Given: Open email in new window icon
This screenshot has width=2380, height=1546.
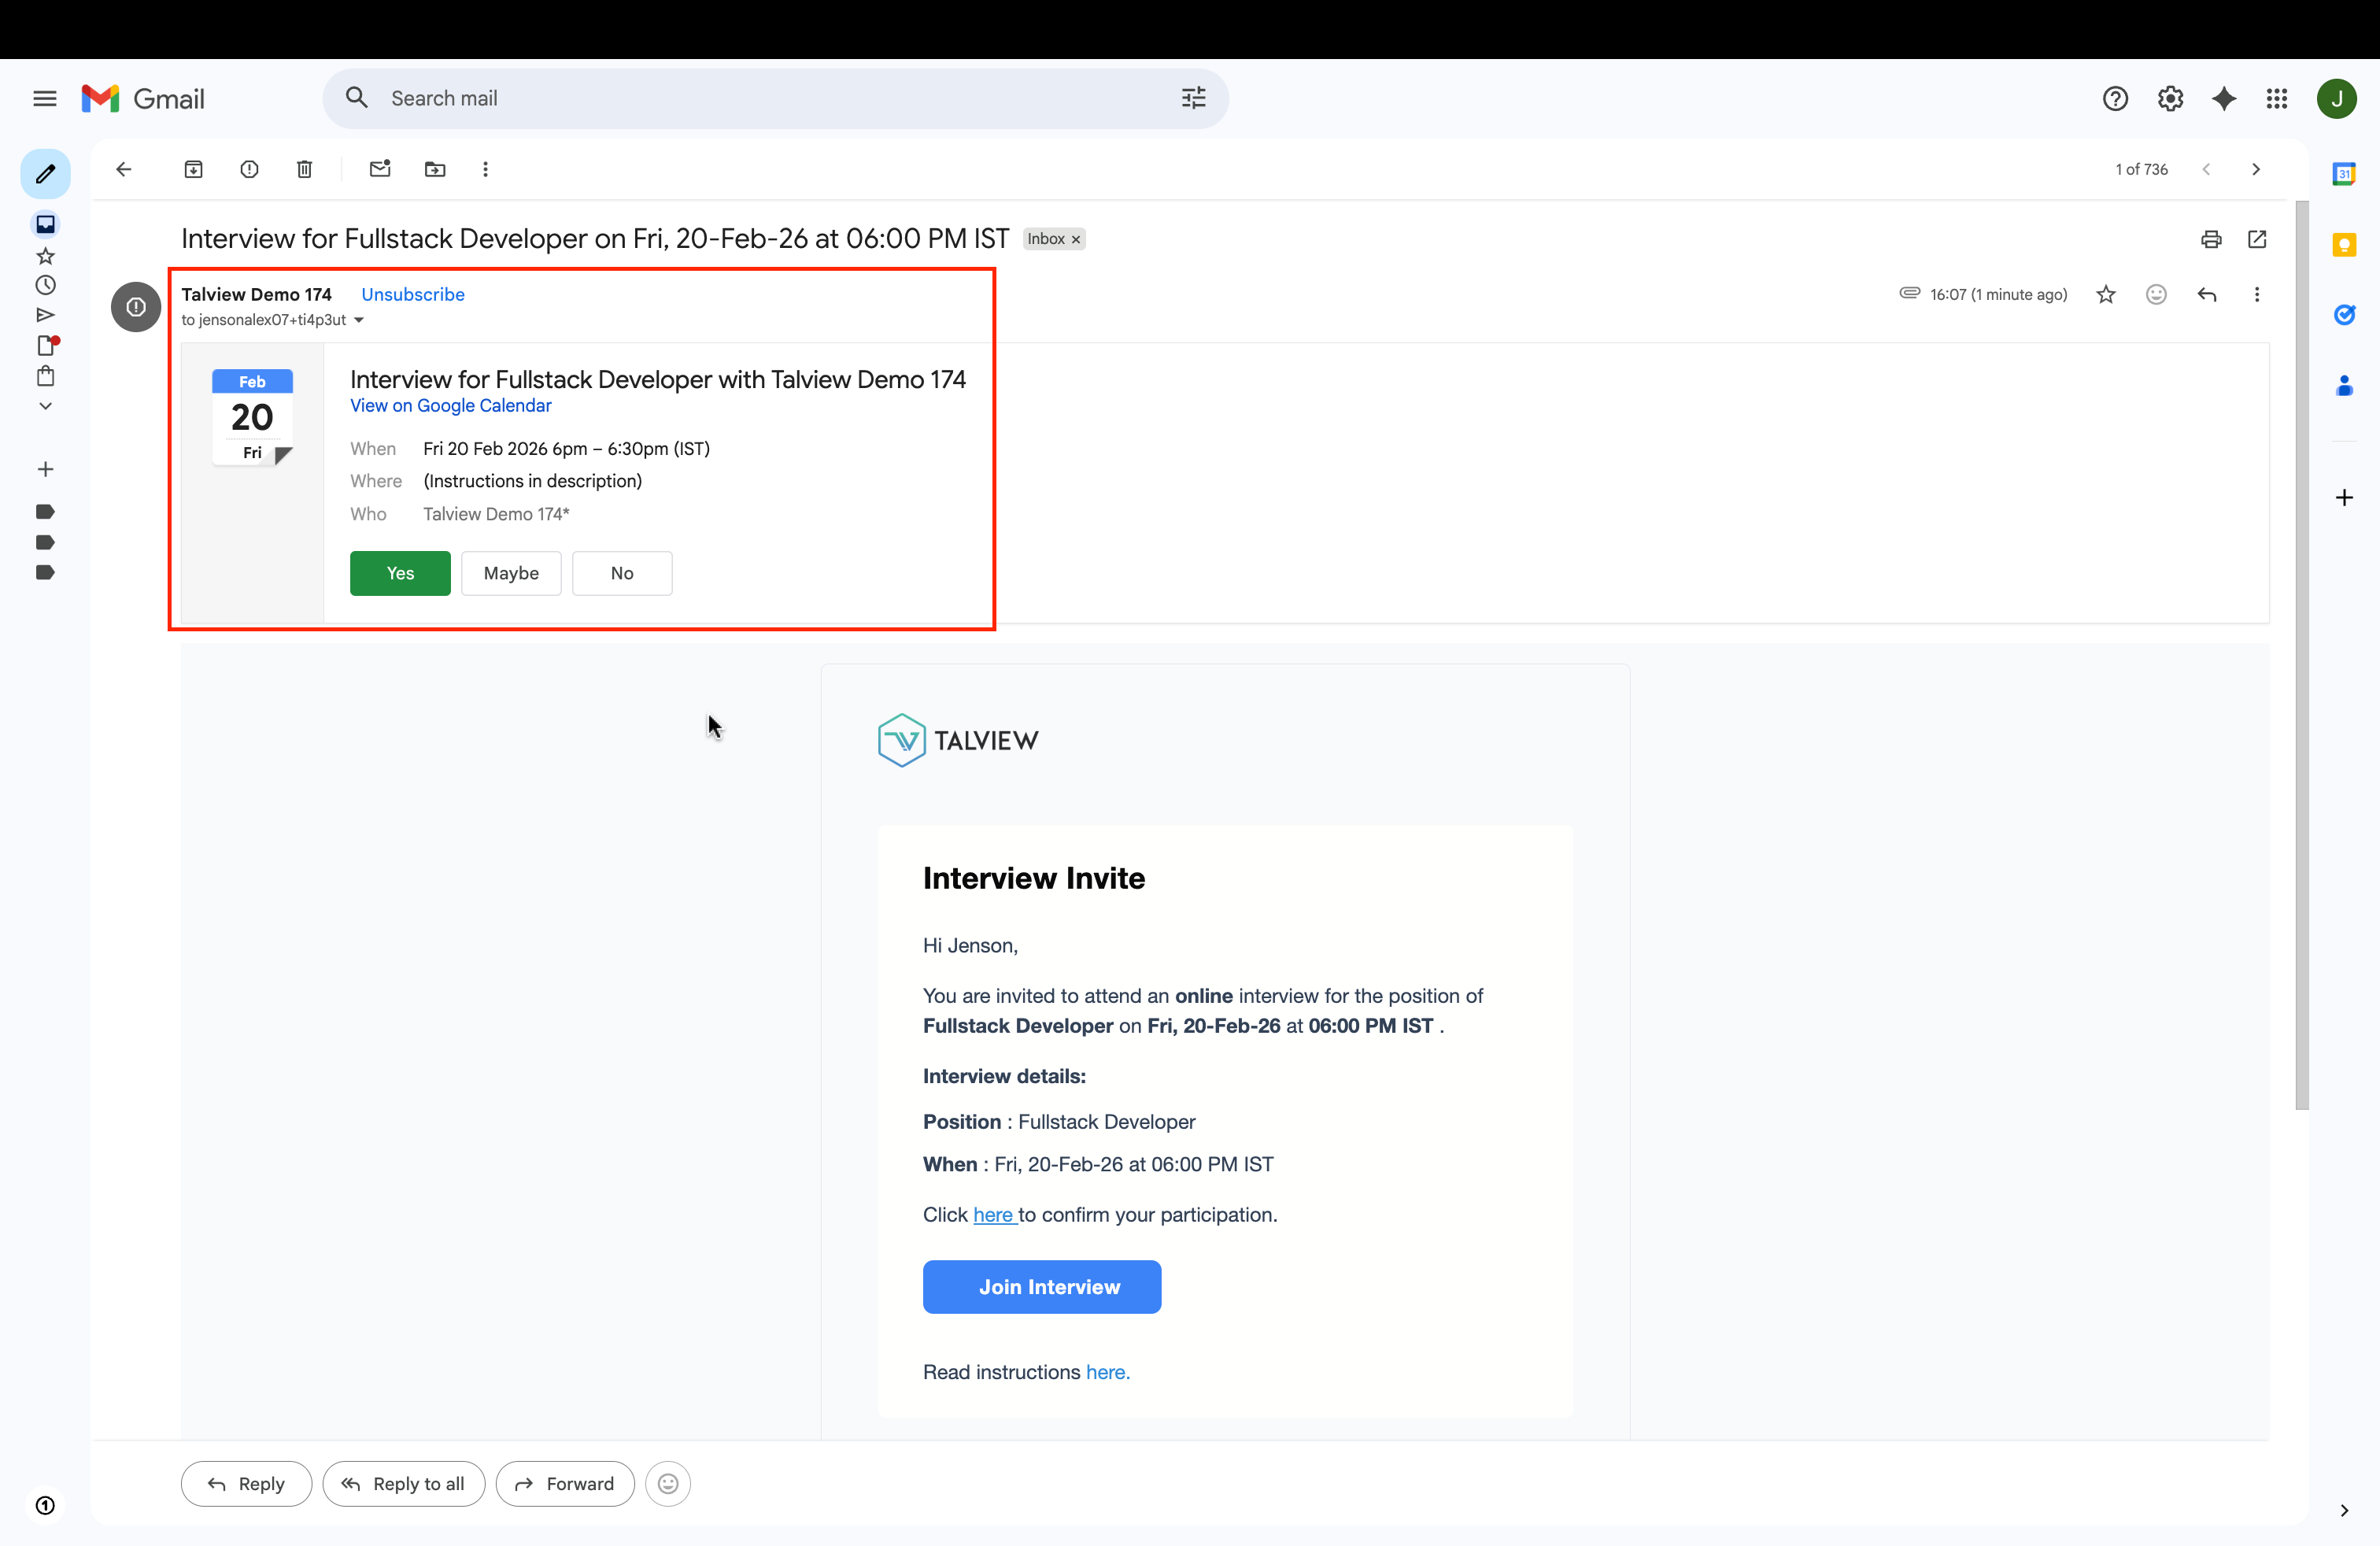Looking at the screenshot, I should (2257, 239).
